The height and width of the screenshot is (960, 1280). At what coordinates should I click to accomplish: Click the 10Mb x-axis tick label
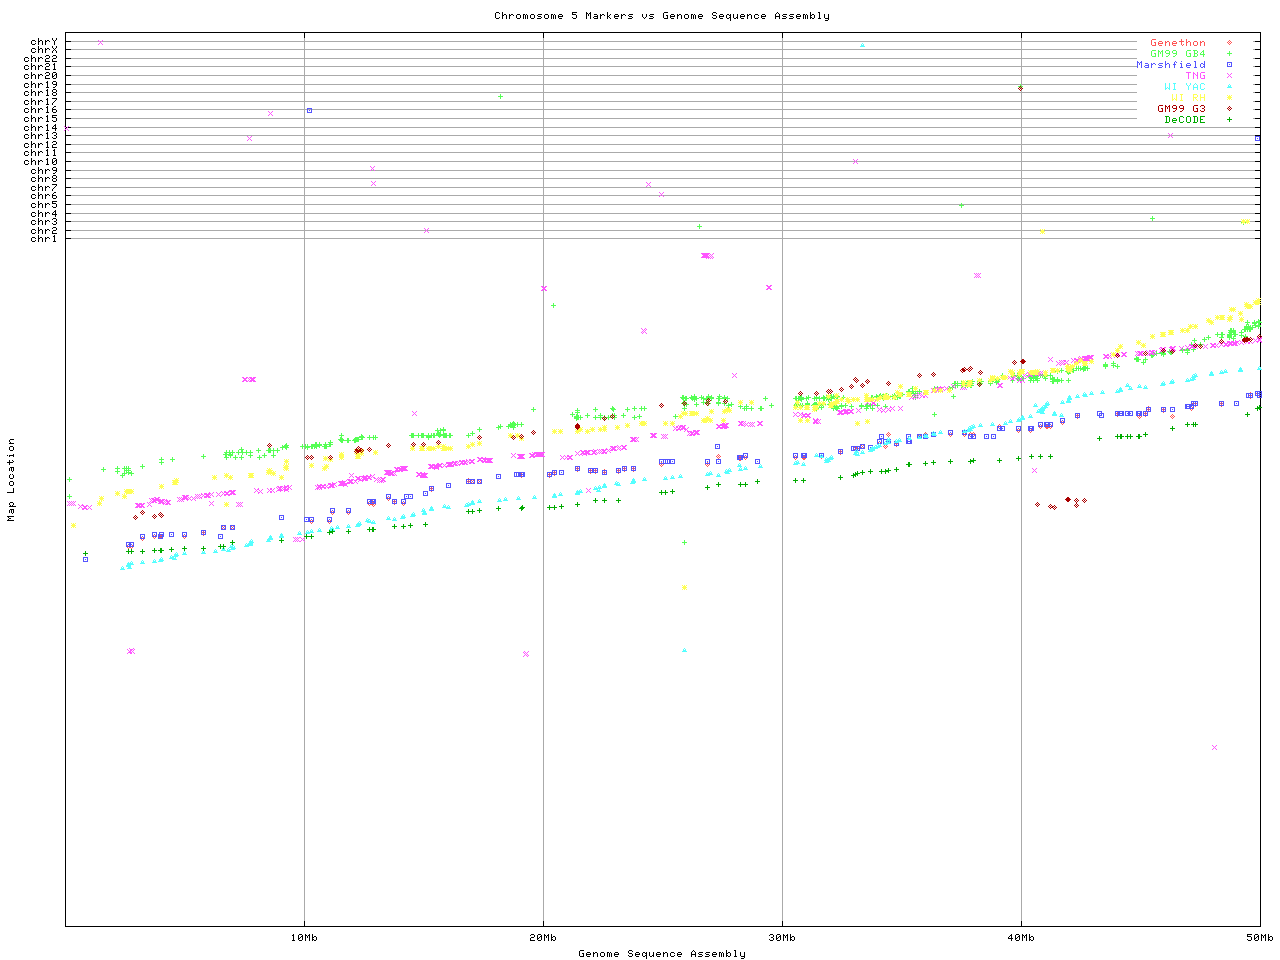pyautogui.click(x=304, y=937)
